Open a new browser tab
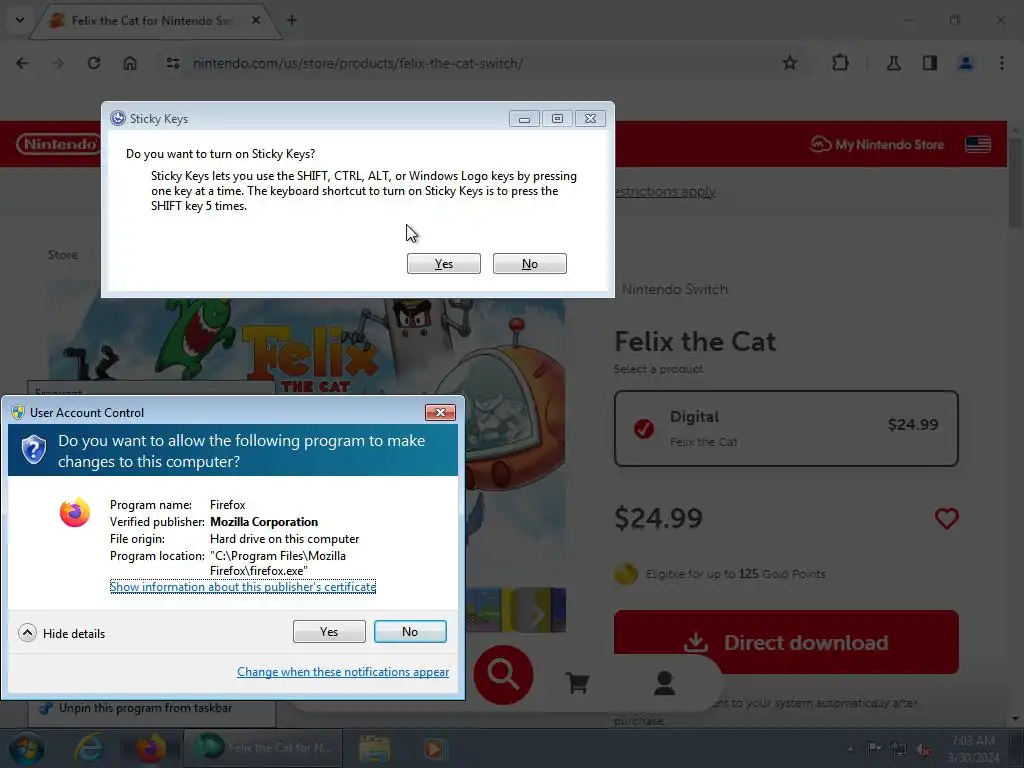Viewport: 1024px width, 768px height. coord(292,20)
